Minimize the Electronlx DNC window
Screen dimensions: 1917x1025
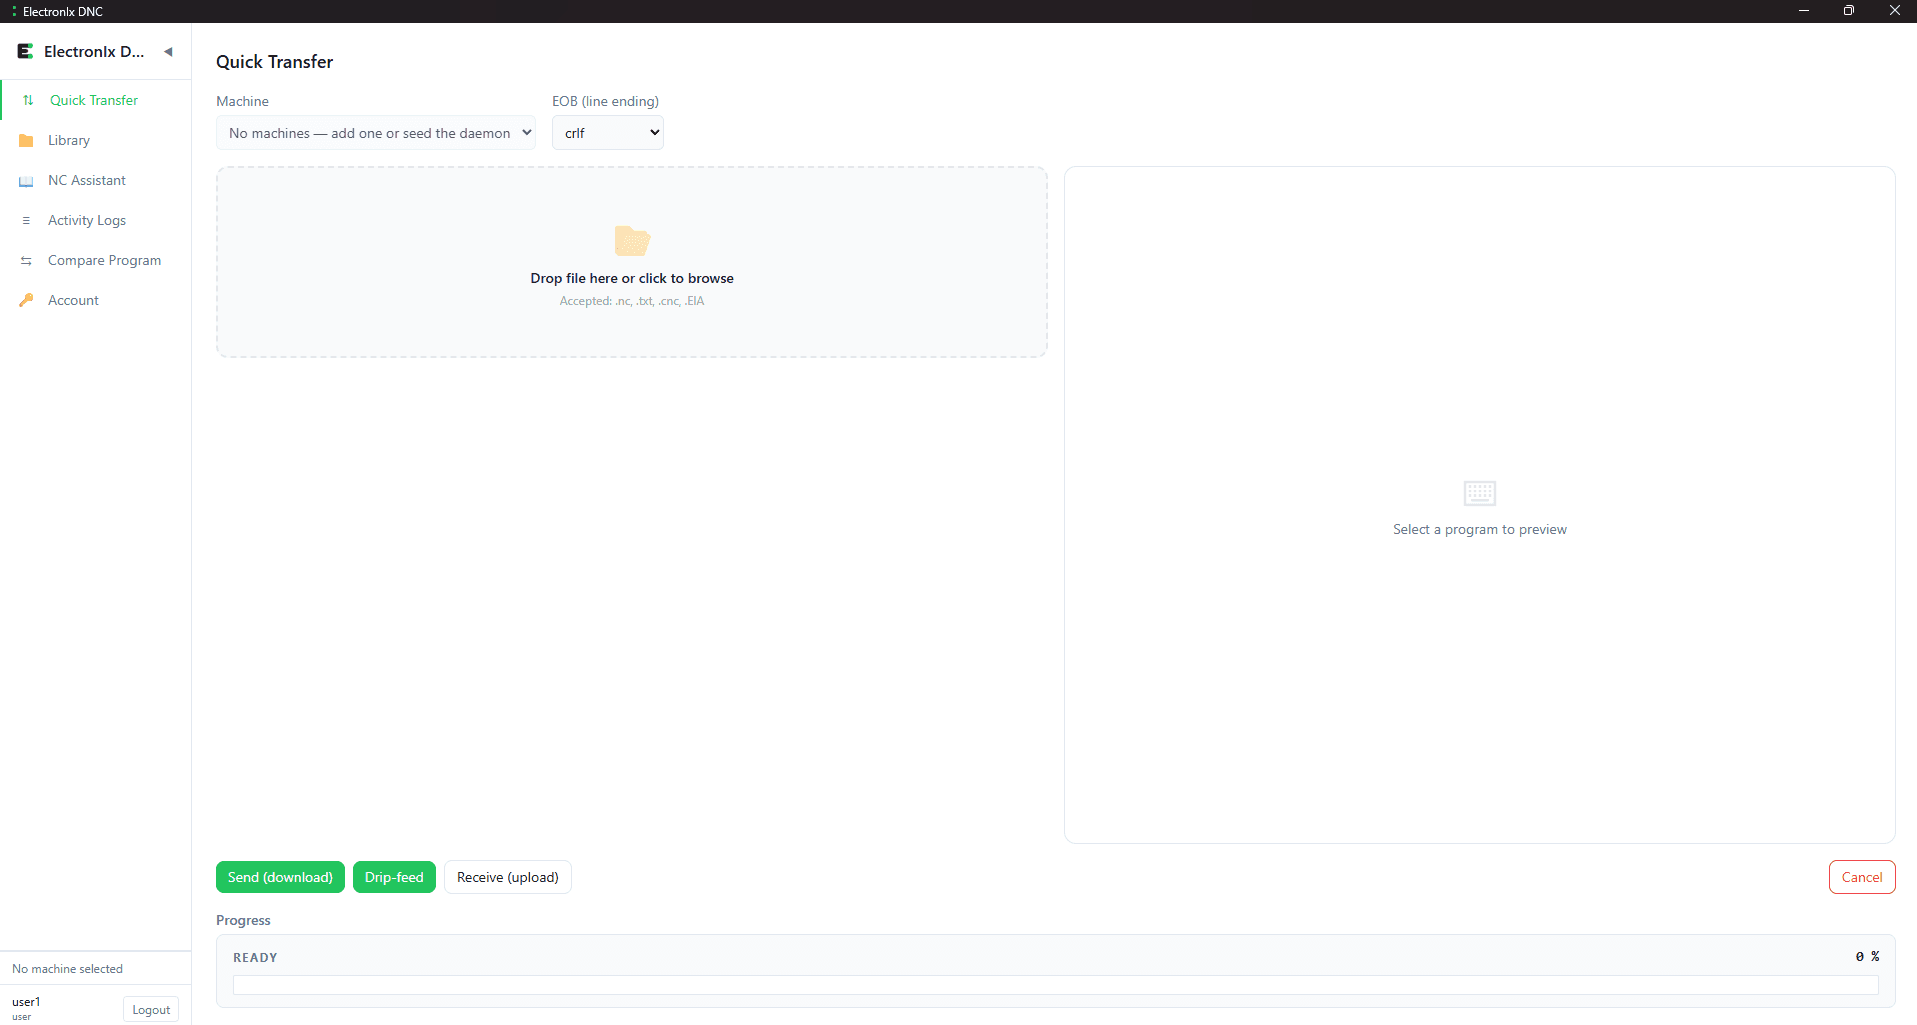tap(1804, 11)
